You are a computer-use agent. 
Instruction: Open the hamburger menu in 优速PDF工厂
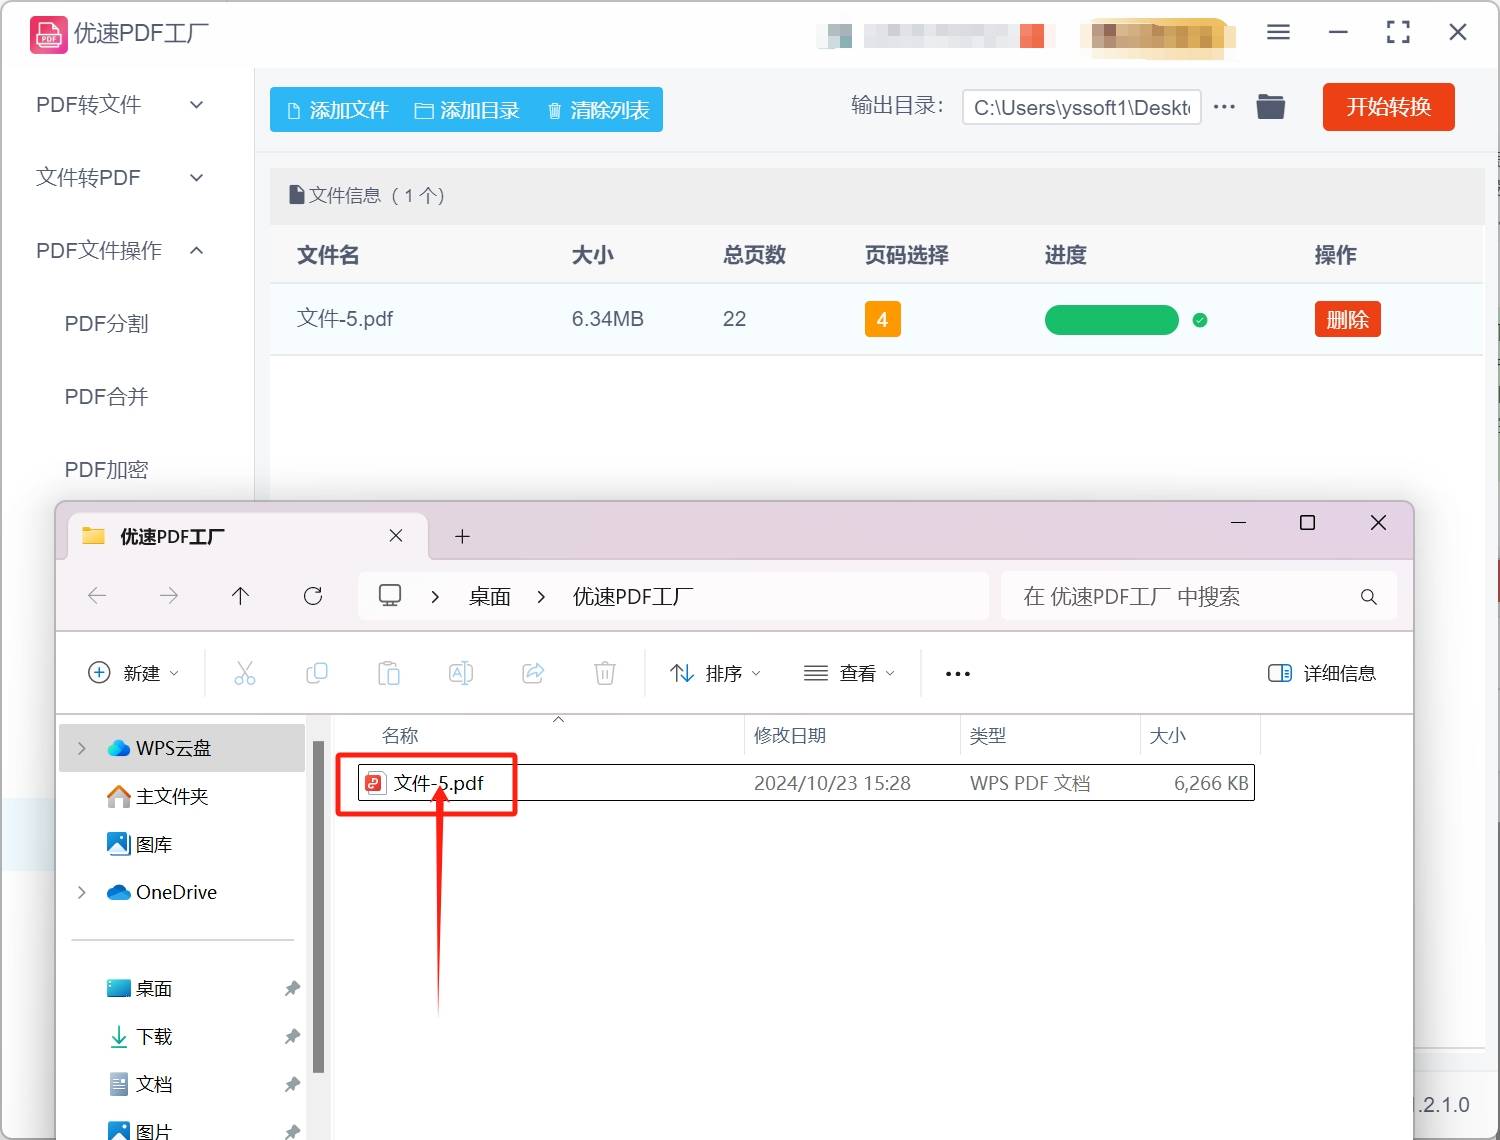click(1278, 32)
